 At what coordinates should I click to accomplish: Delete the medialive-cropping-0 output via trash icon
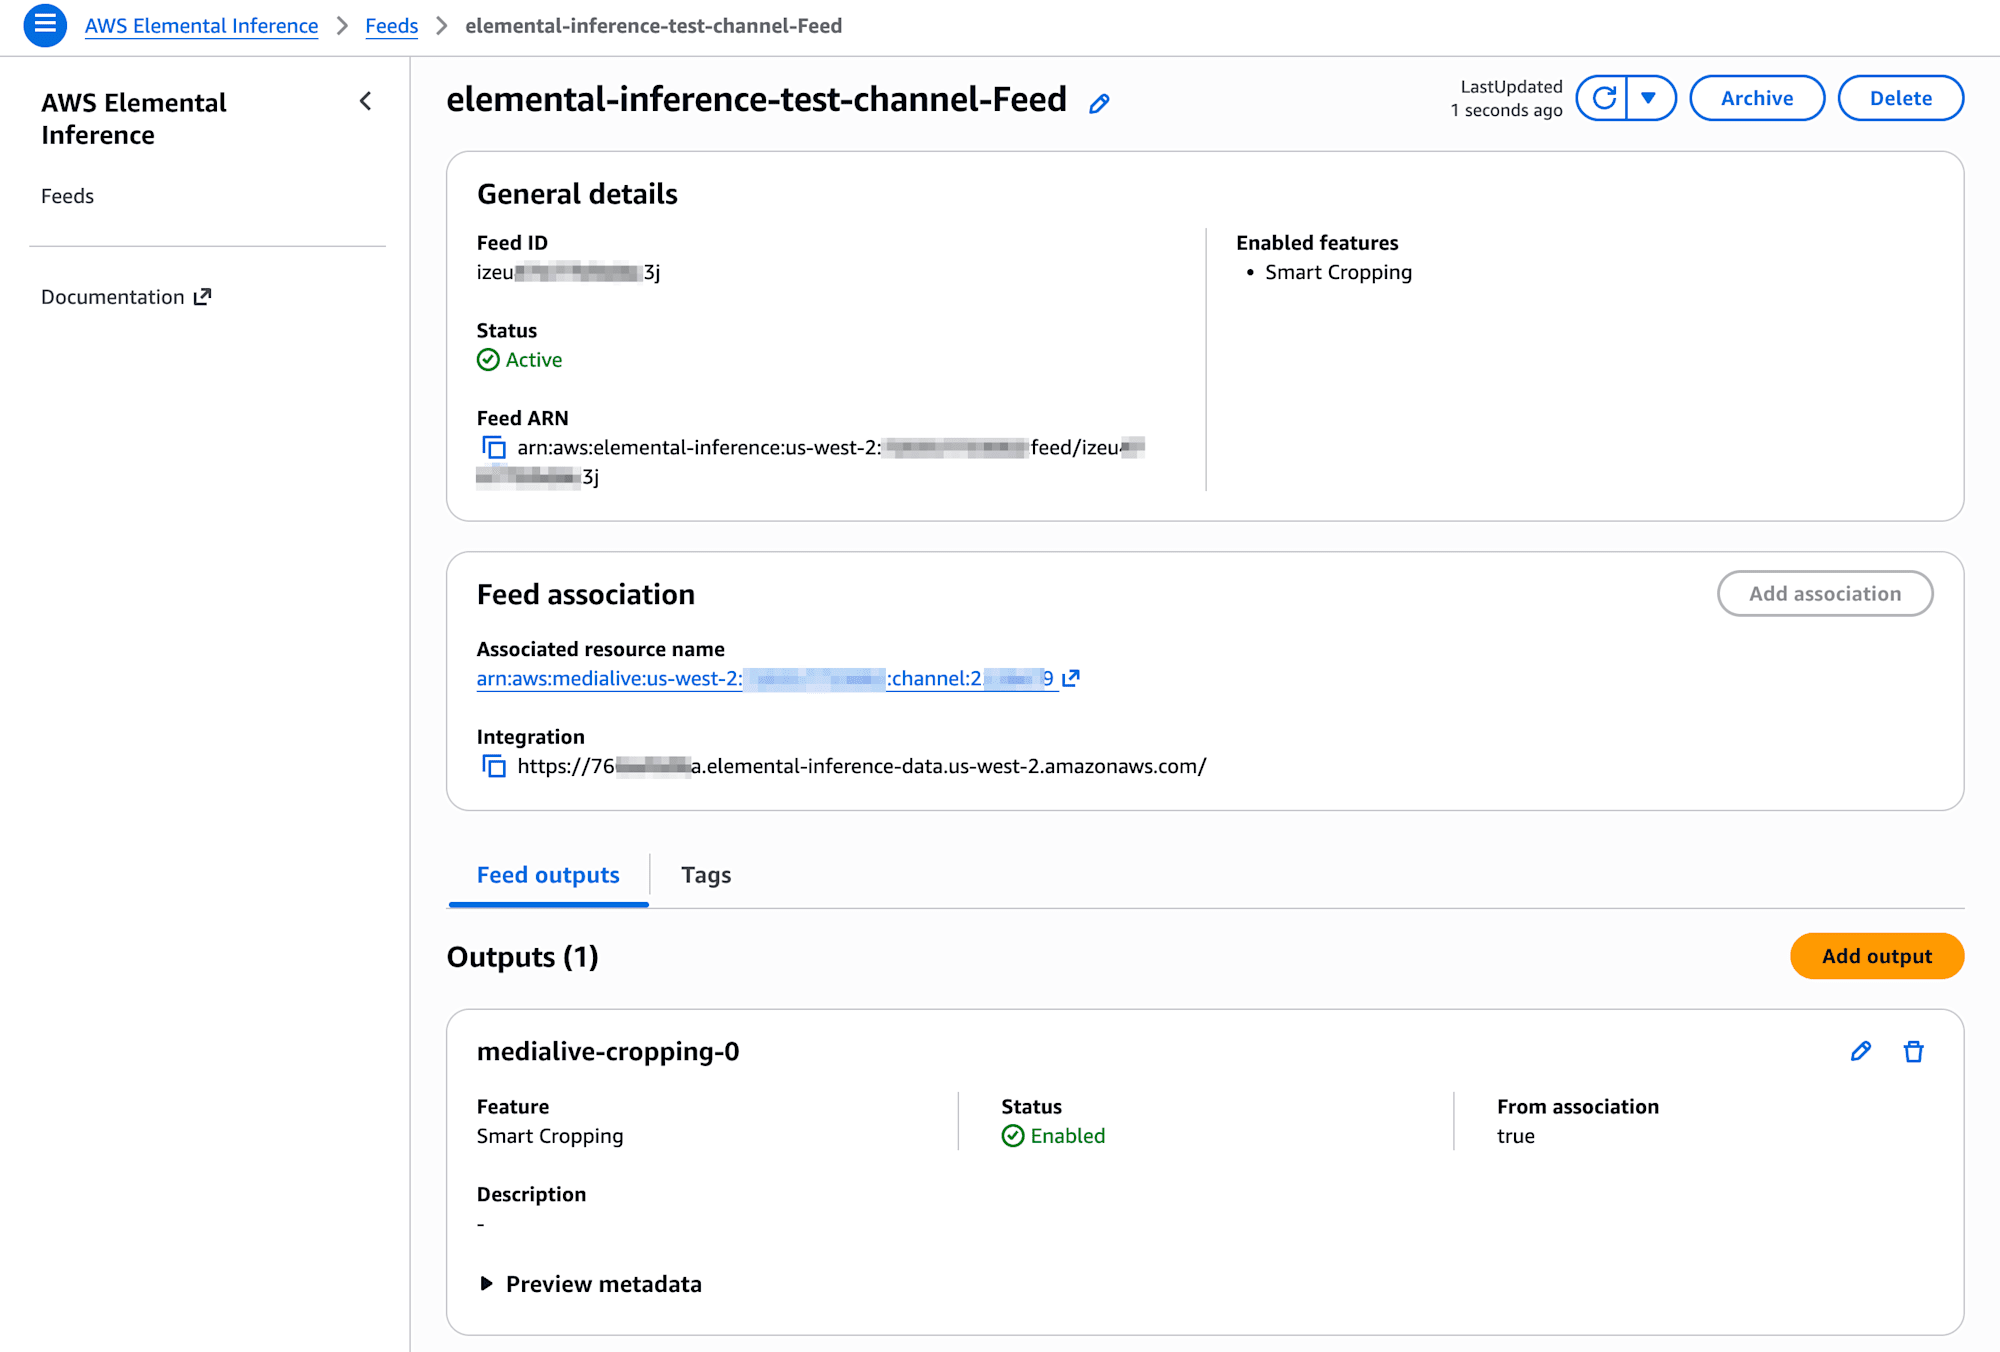coord(1913,1051)
